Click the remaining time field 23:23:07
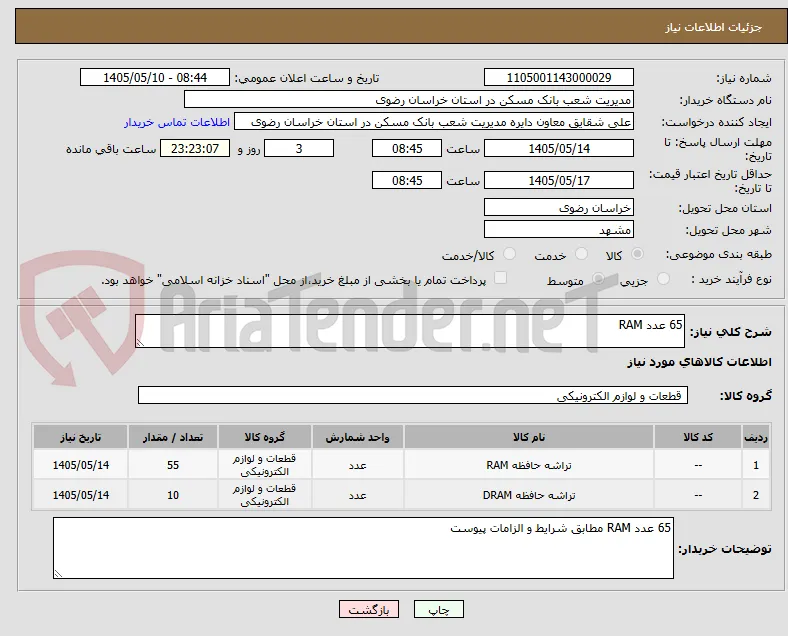 195,148
